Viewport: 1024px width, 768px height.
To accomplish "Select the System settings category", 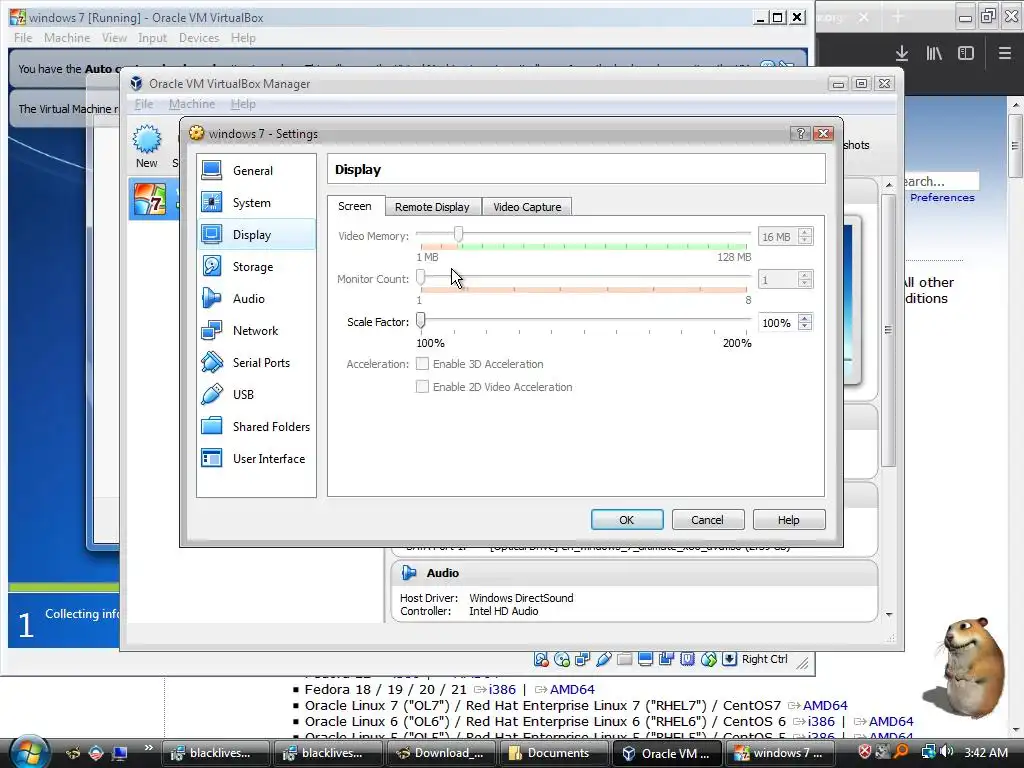I will click(256, 202).
